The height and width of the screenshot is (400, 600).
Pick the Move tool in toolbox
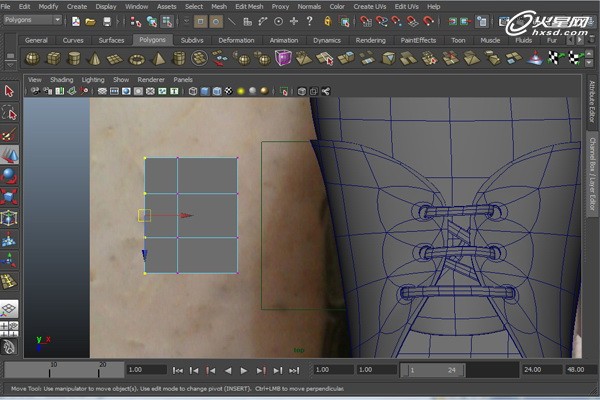pyautogui.click(x=9, y=154)
